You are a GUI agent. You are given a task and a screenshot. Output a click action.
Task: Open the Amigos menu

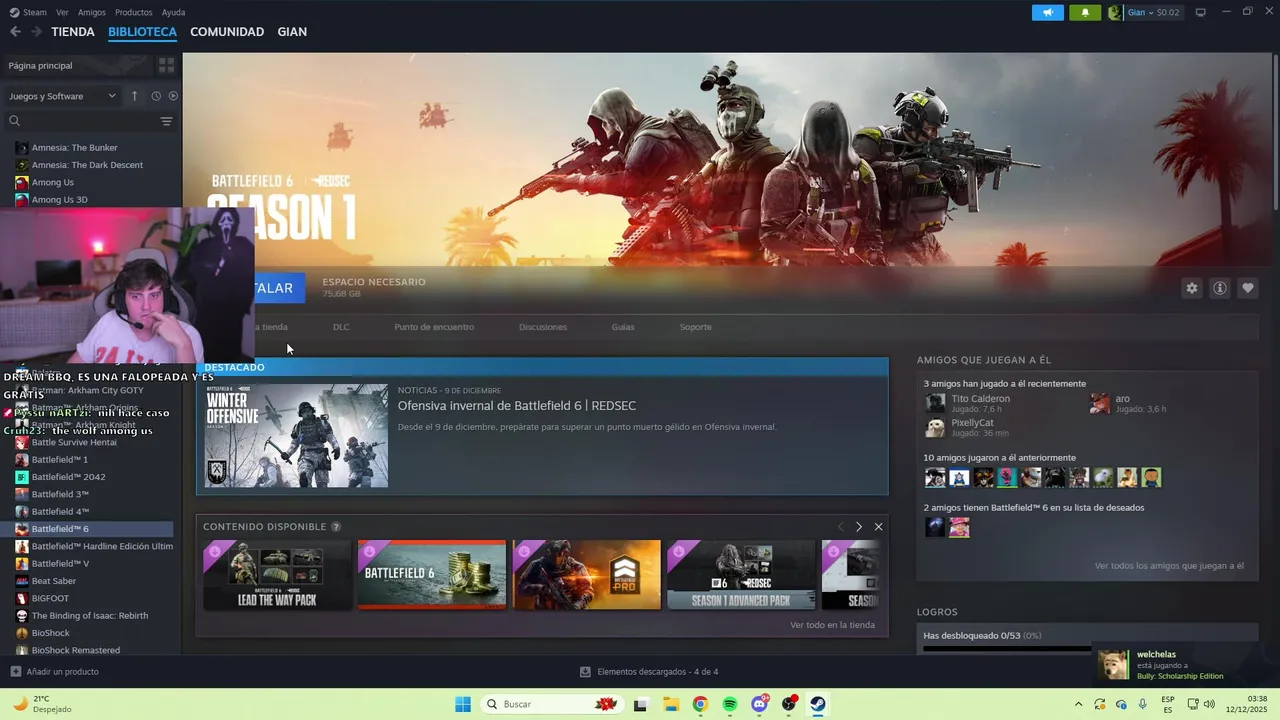coord(91,12)
